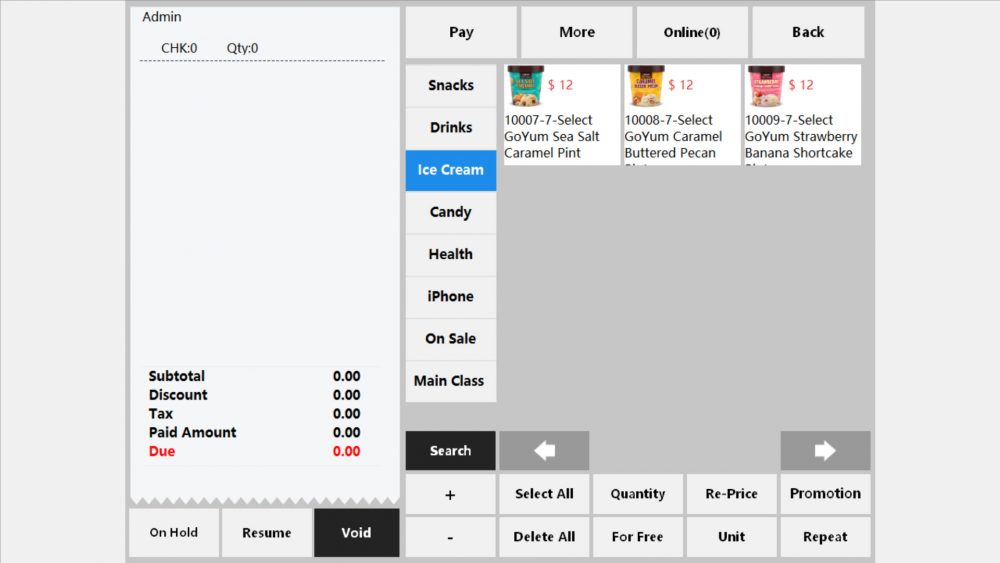Open the More options menu
The height and width of the screenshot is (563, 1000).
[577, 32]
